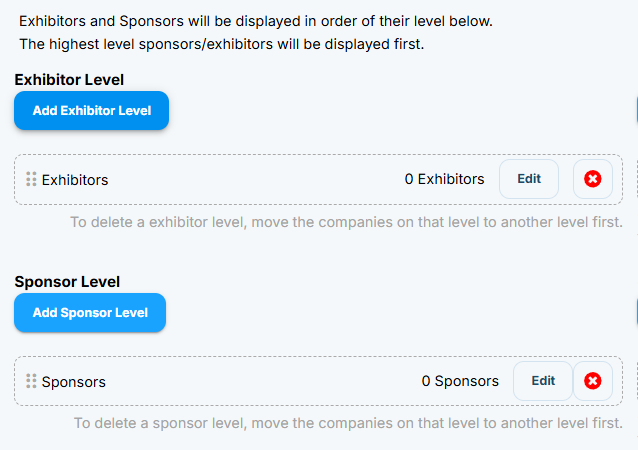This screenshot has height=450, width=638.
Task: Click empty space inside the Sponsors dashed row
Action: 260,381
